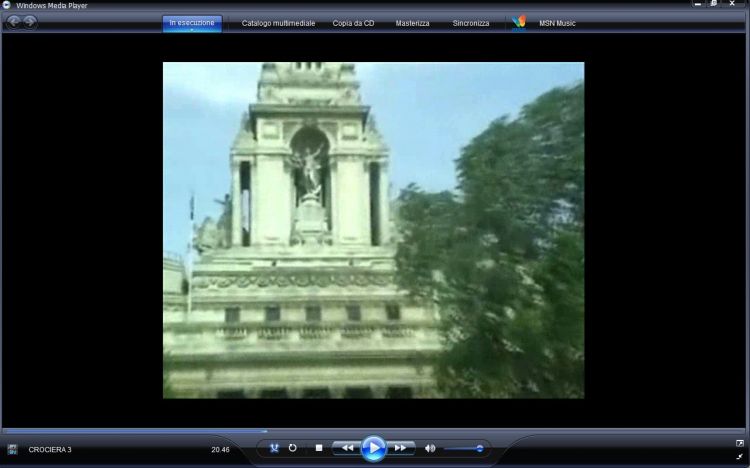The image size is (750, 468).
Task: Open the Copia da CD tab
Action: tap(354, 22)
